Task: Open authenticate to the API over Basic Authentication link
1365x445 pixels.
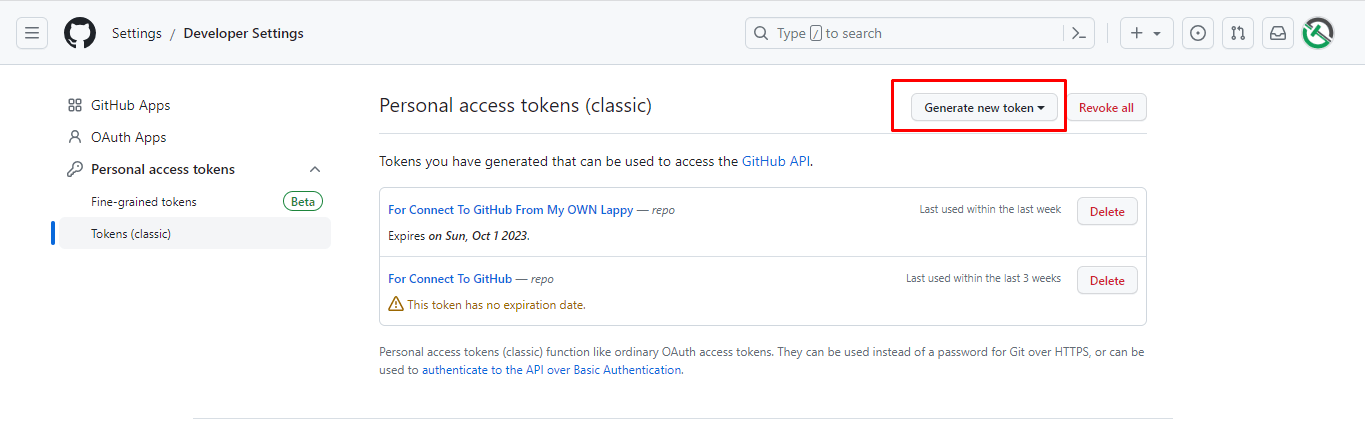Action: click(551, 369)
